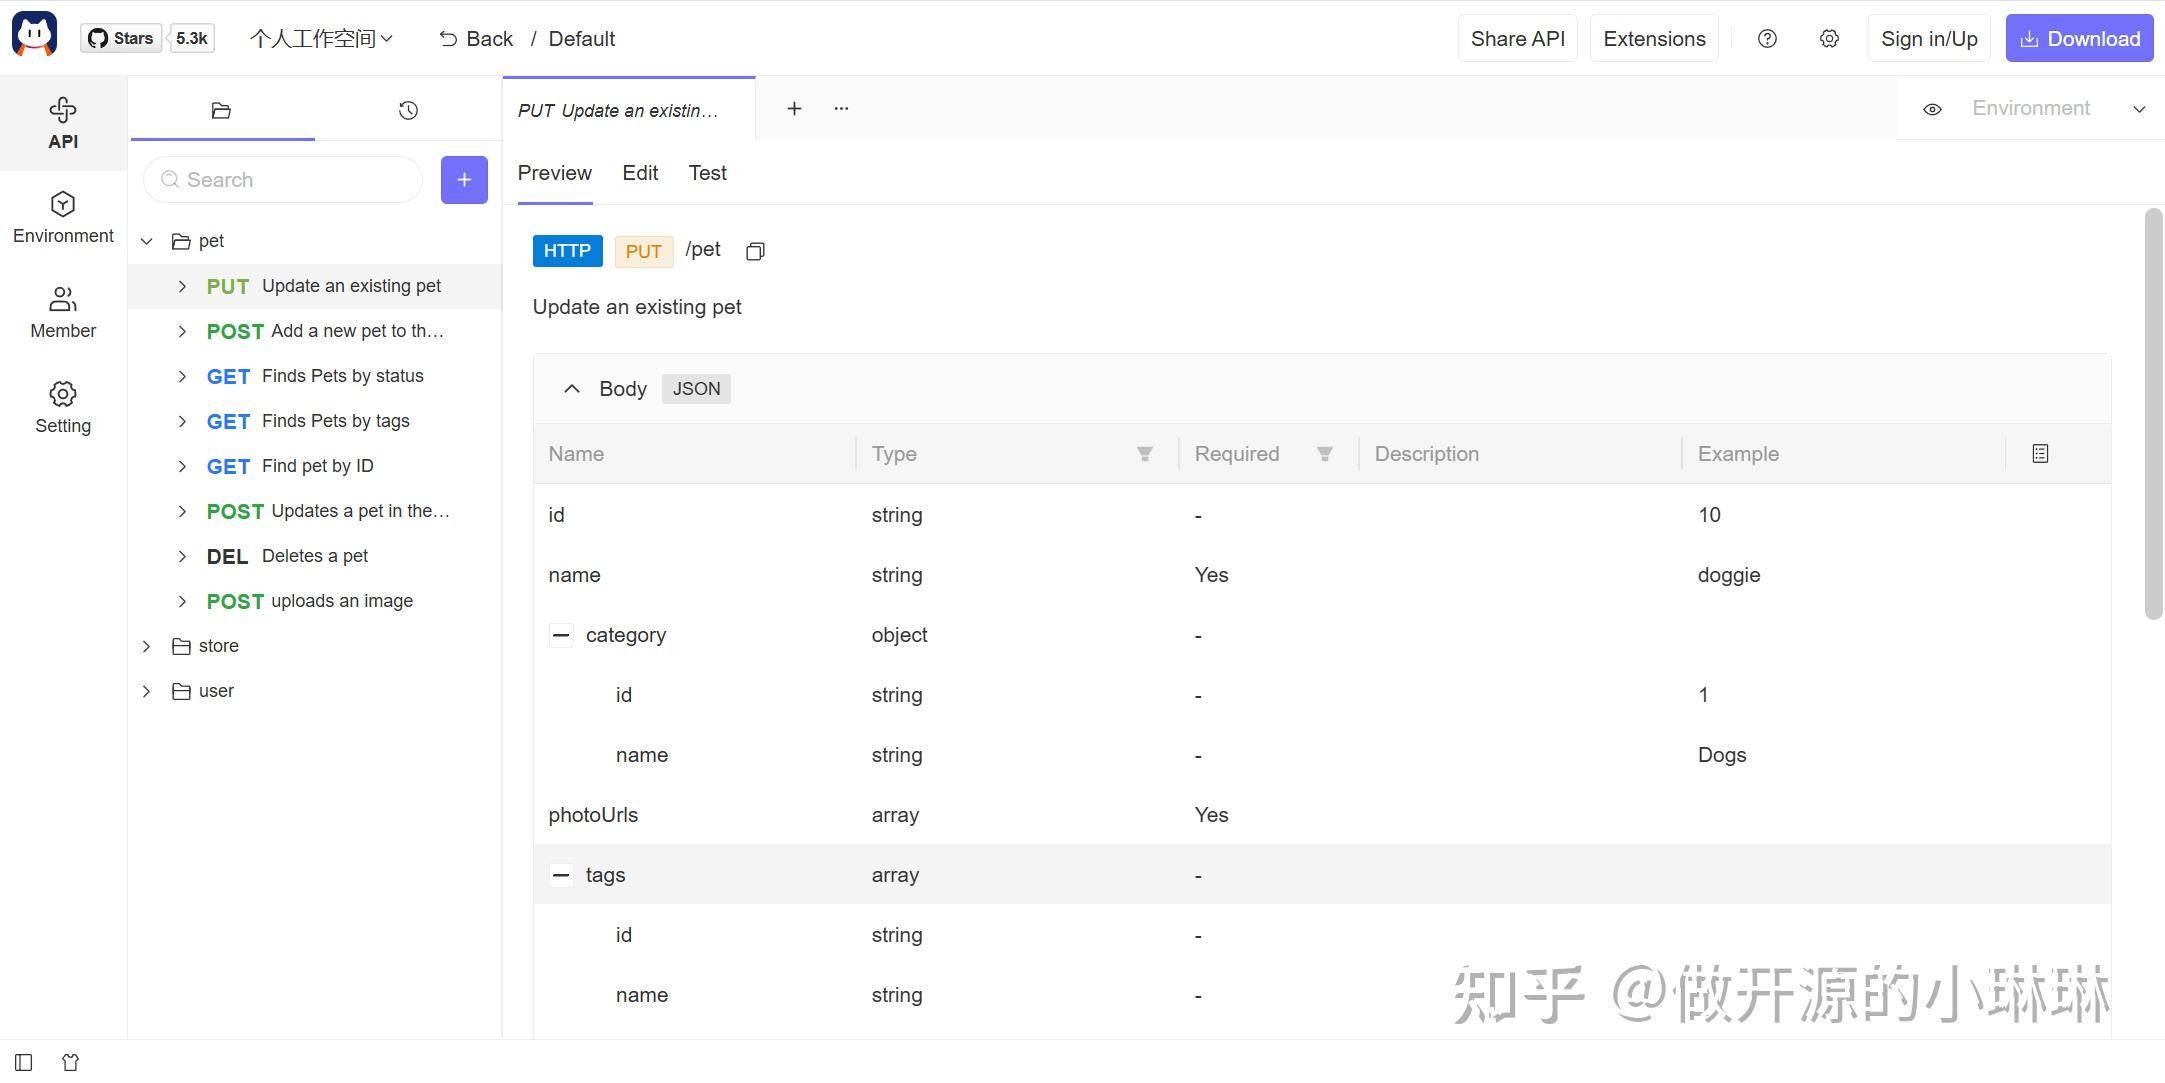Click the Default breadcrumb
The image size is (2165, 1083).
coord(582,38)
